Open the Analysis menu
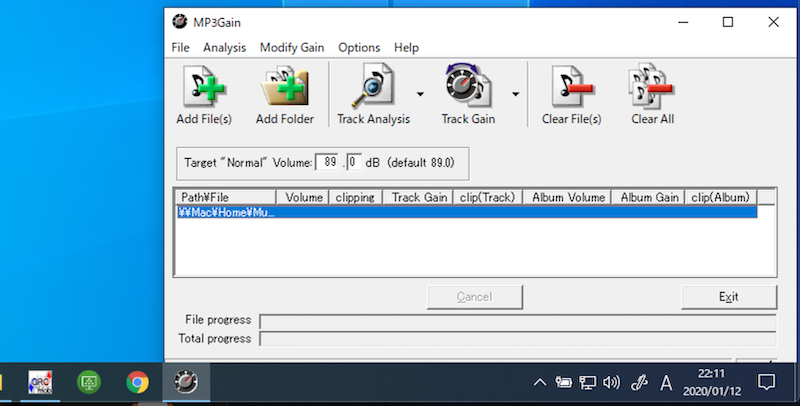 point(224,47)
